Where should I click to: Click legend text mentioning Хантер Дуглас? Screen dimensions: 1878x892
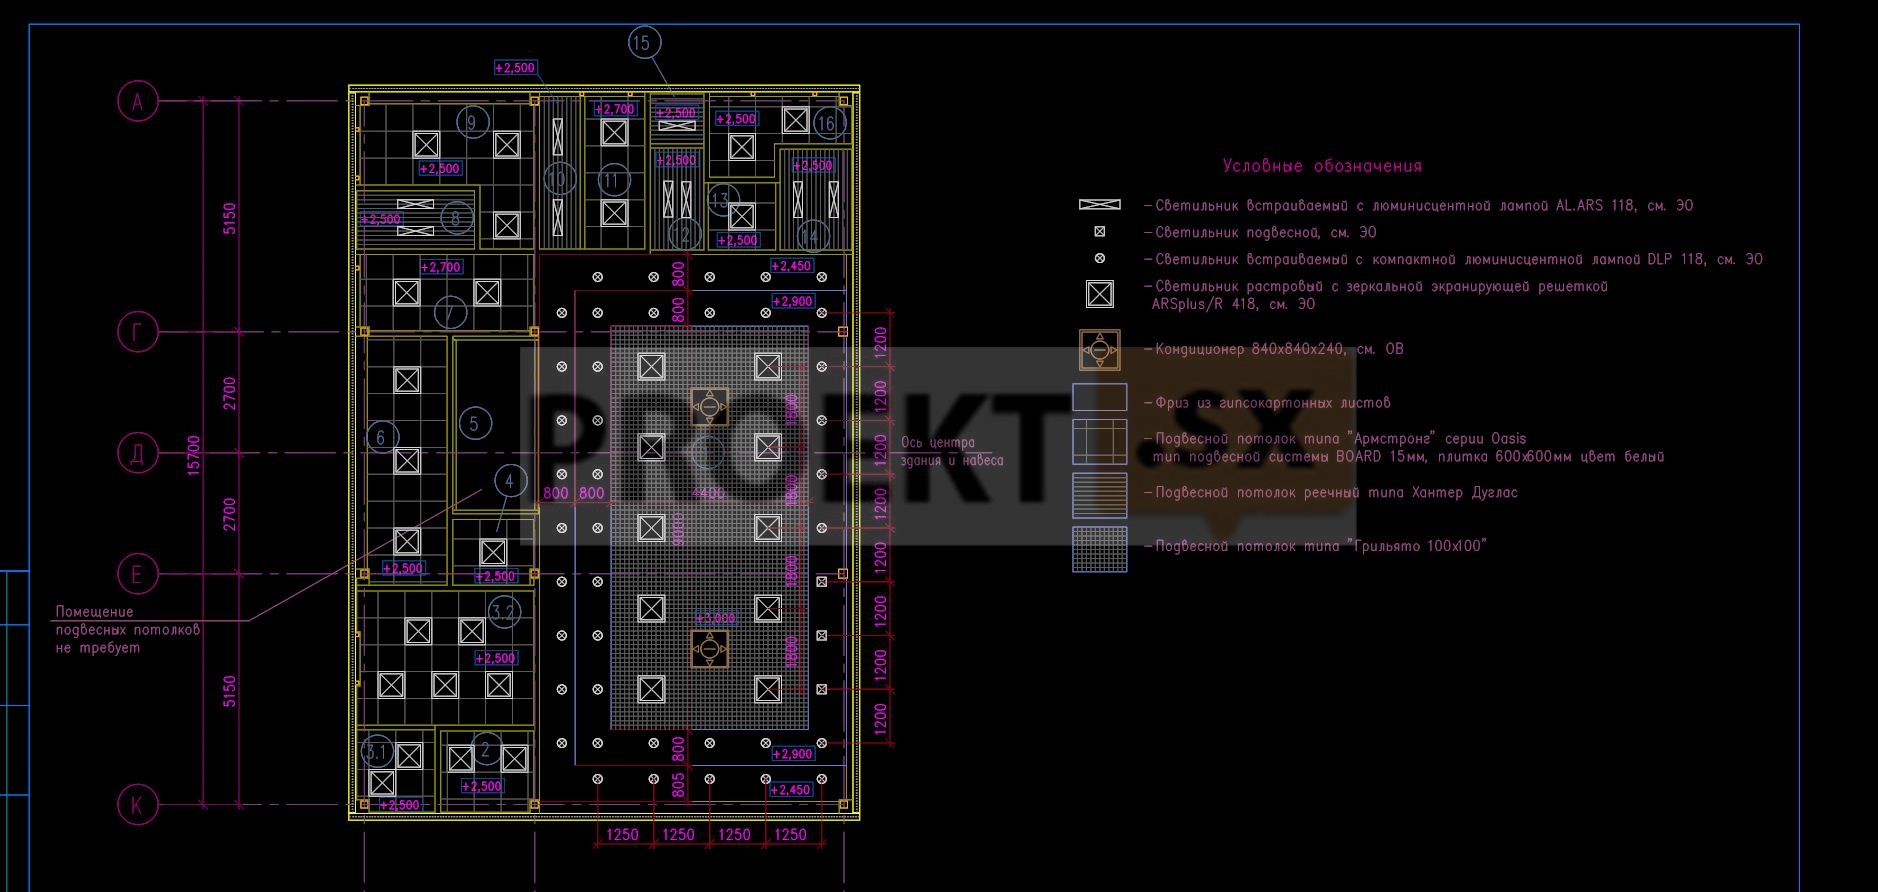tap(1331, 493)
